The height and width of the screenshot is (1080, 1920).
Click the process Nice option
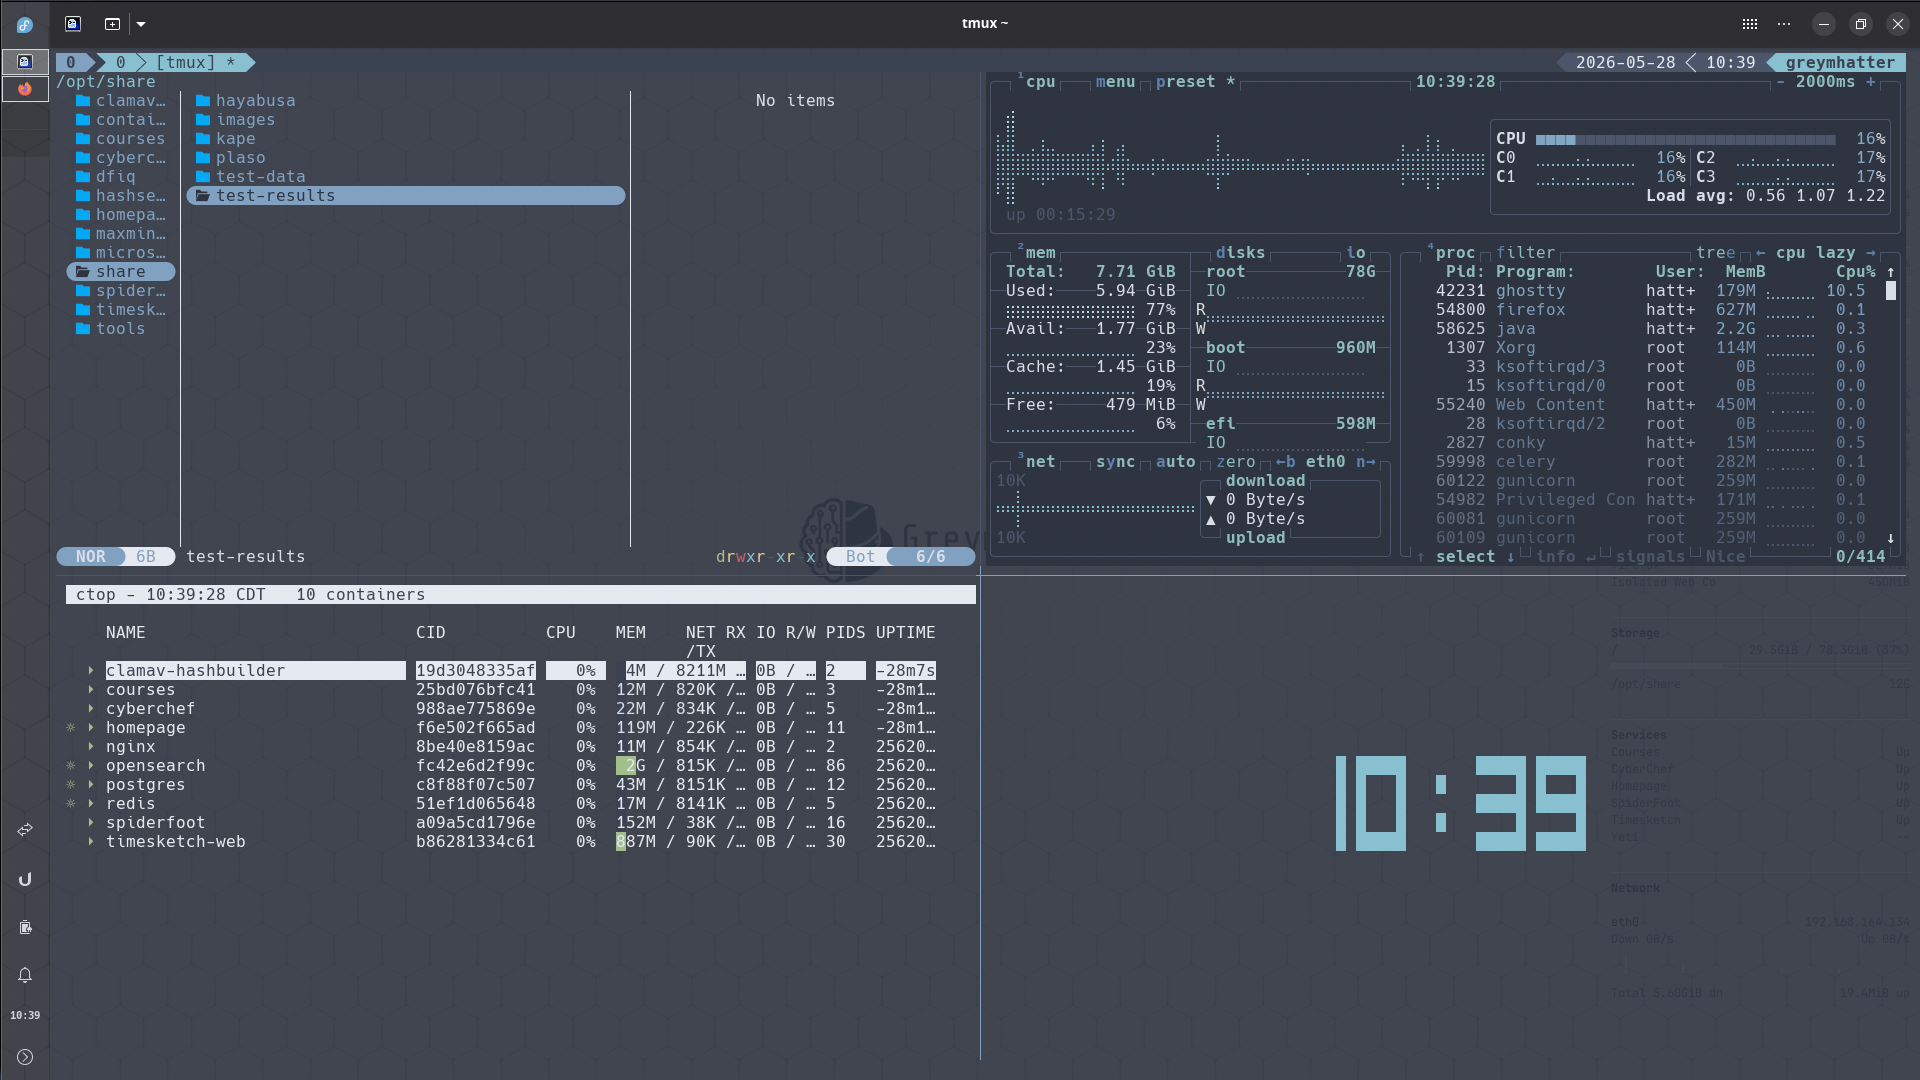1725,556
